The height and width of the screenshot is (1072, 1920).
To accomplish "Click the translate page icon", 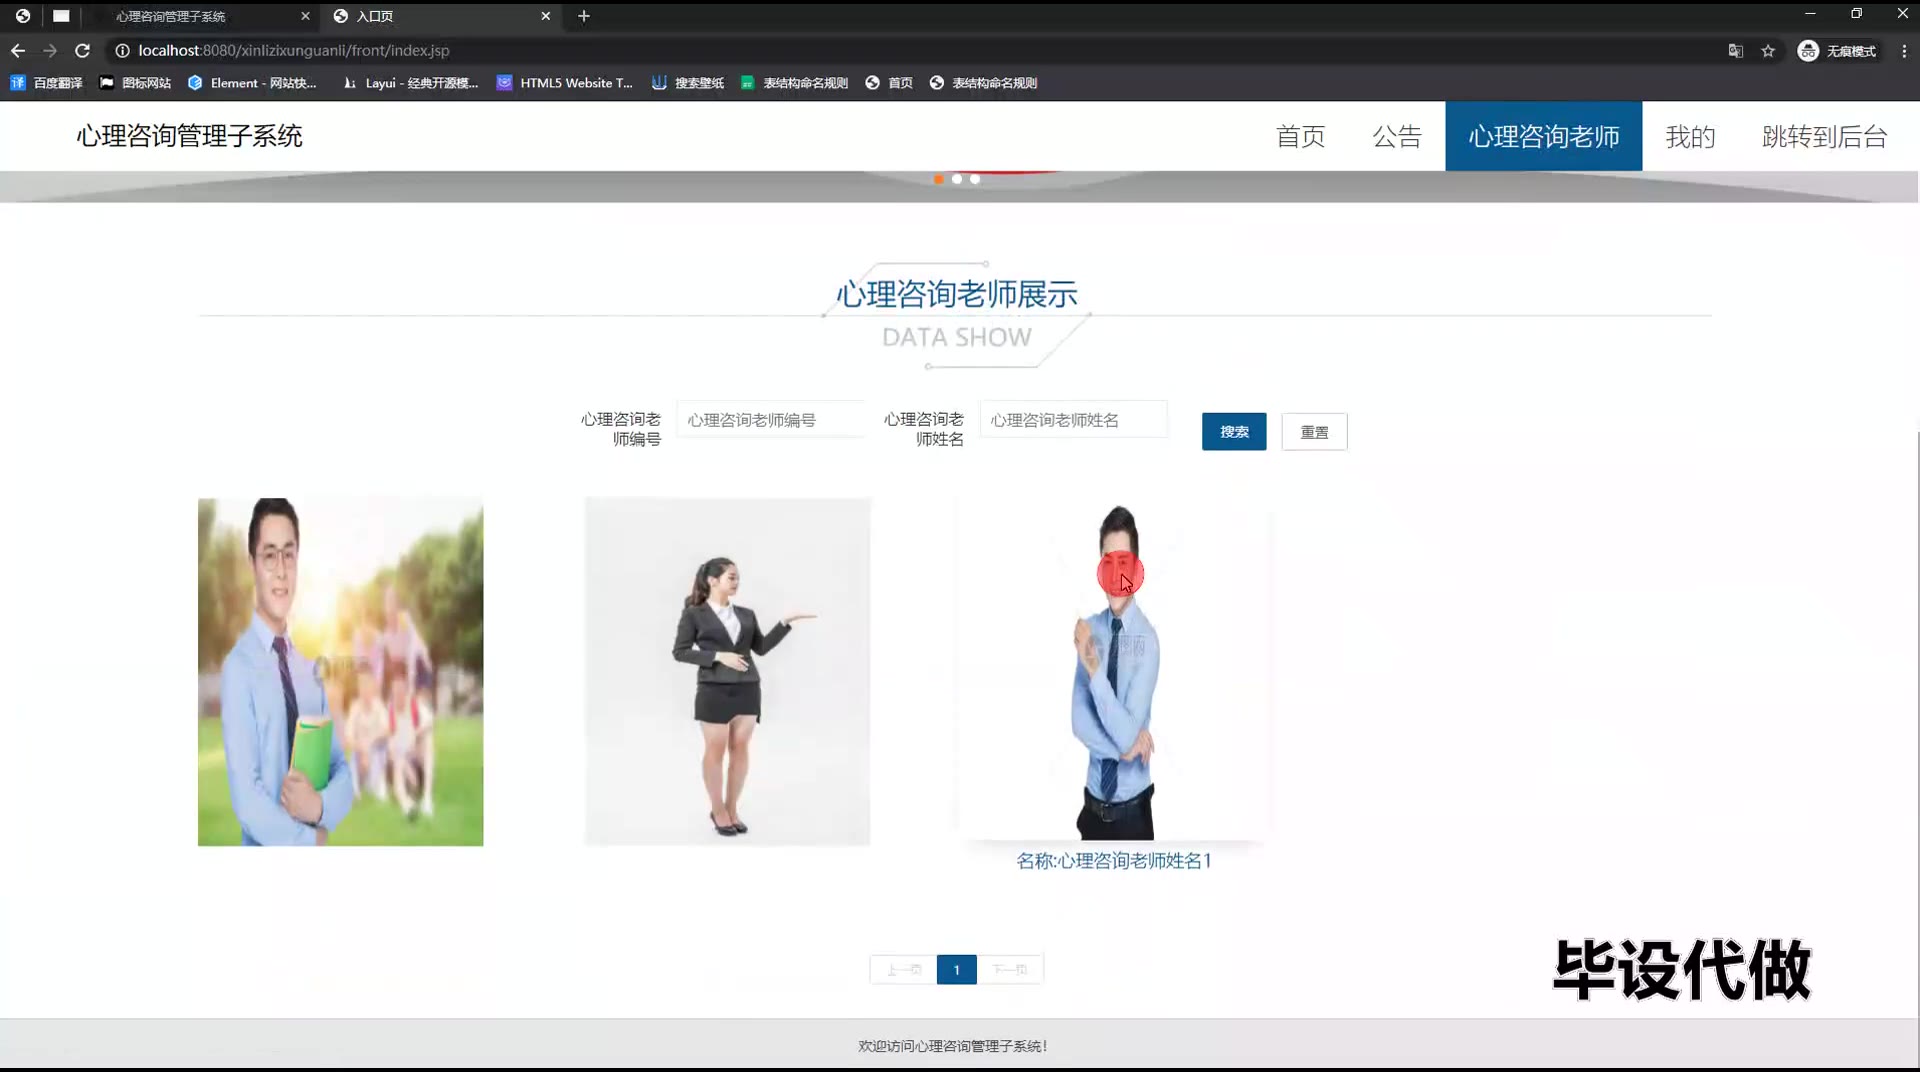I will click(1735, 51).
